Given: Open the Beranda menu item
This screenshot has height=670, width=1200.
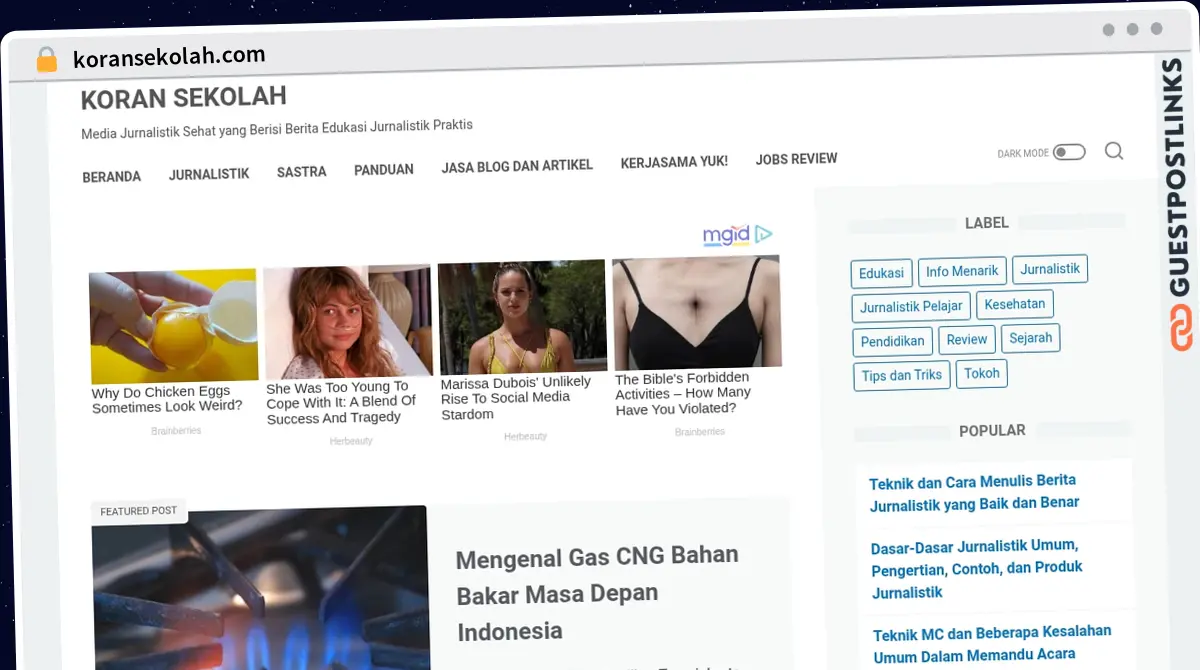Looking at the screenshot, I should click(112, 177).
